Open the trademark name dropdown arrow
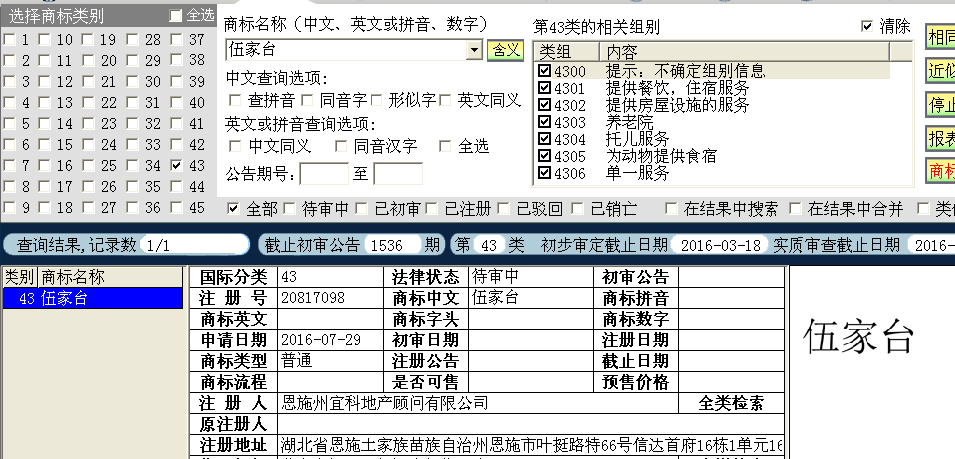Viewport: 955px width, 459px height. coord(474,51)
